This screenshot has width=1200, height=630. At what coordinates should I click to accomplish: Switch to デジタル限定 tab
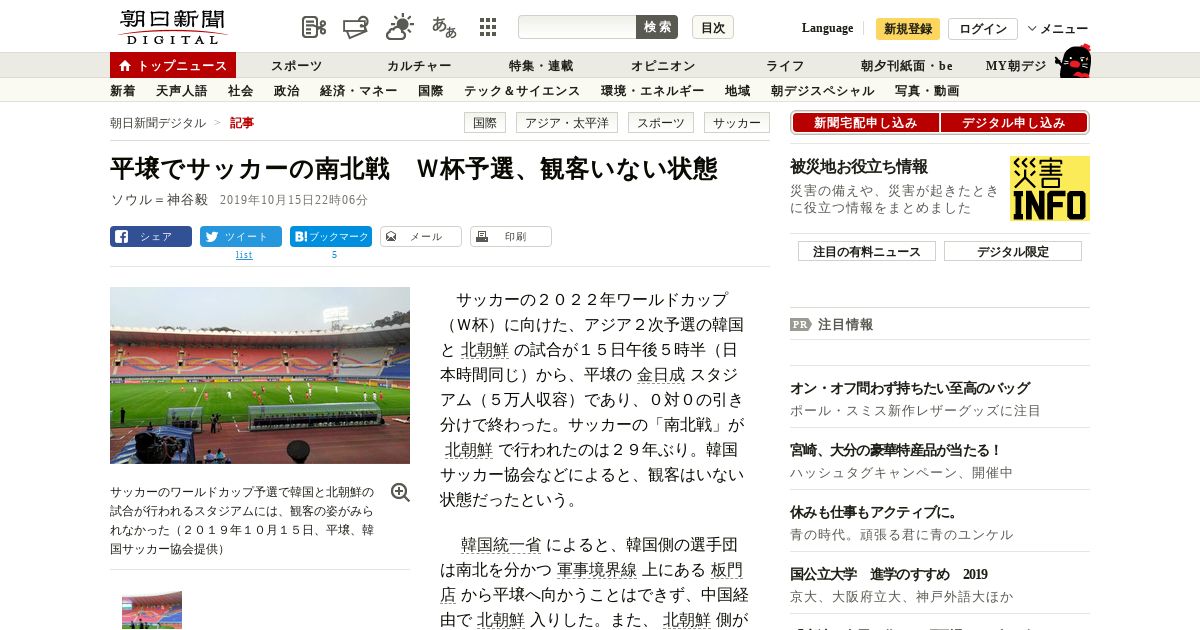(1013, 251)
